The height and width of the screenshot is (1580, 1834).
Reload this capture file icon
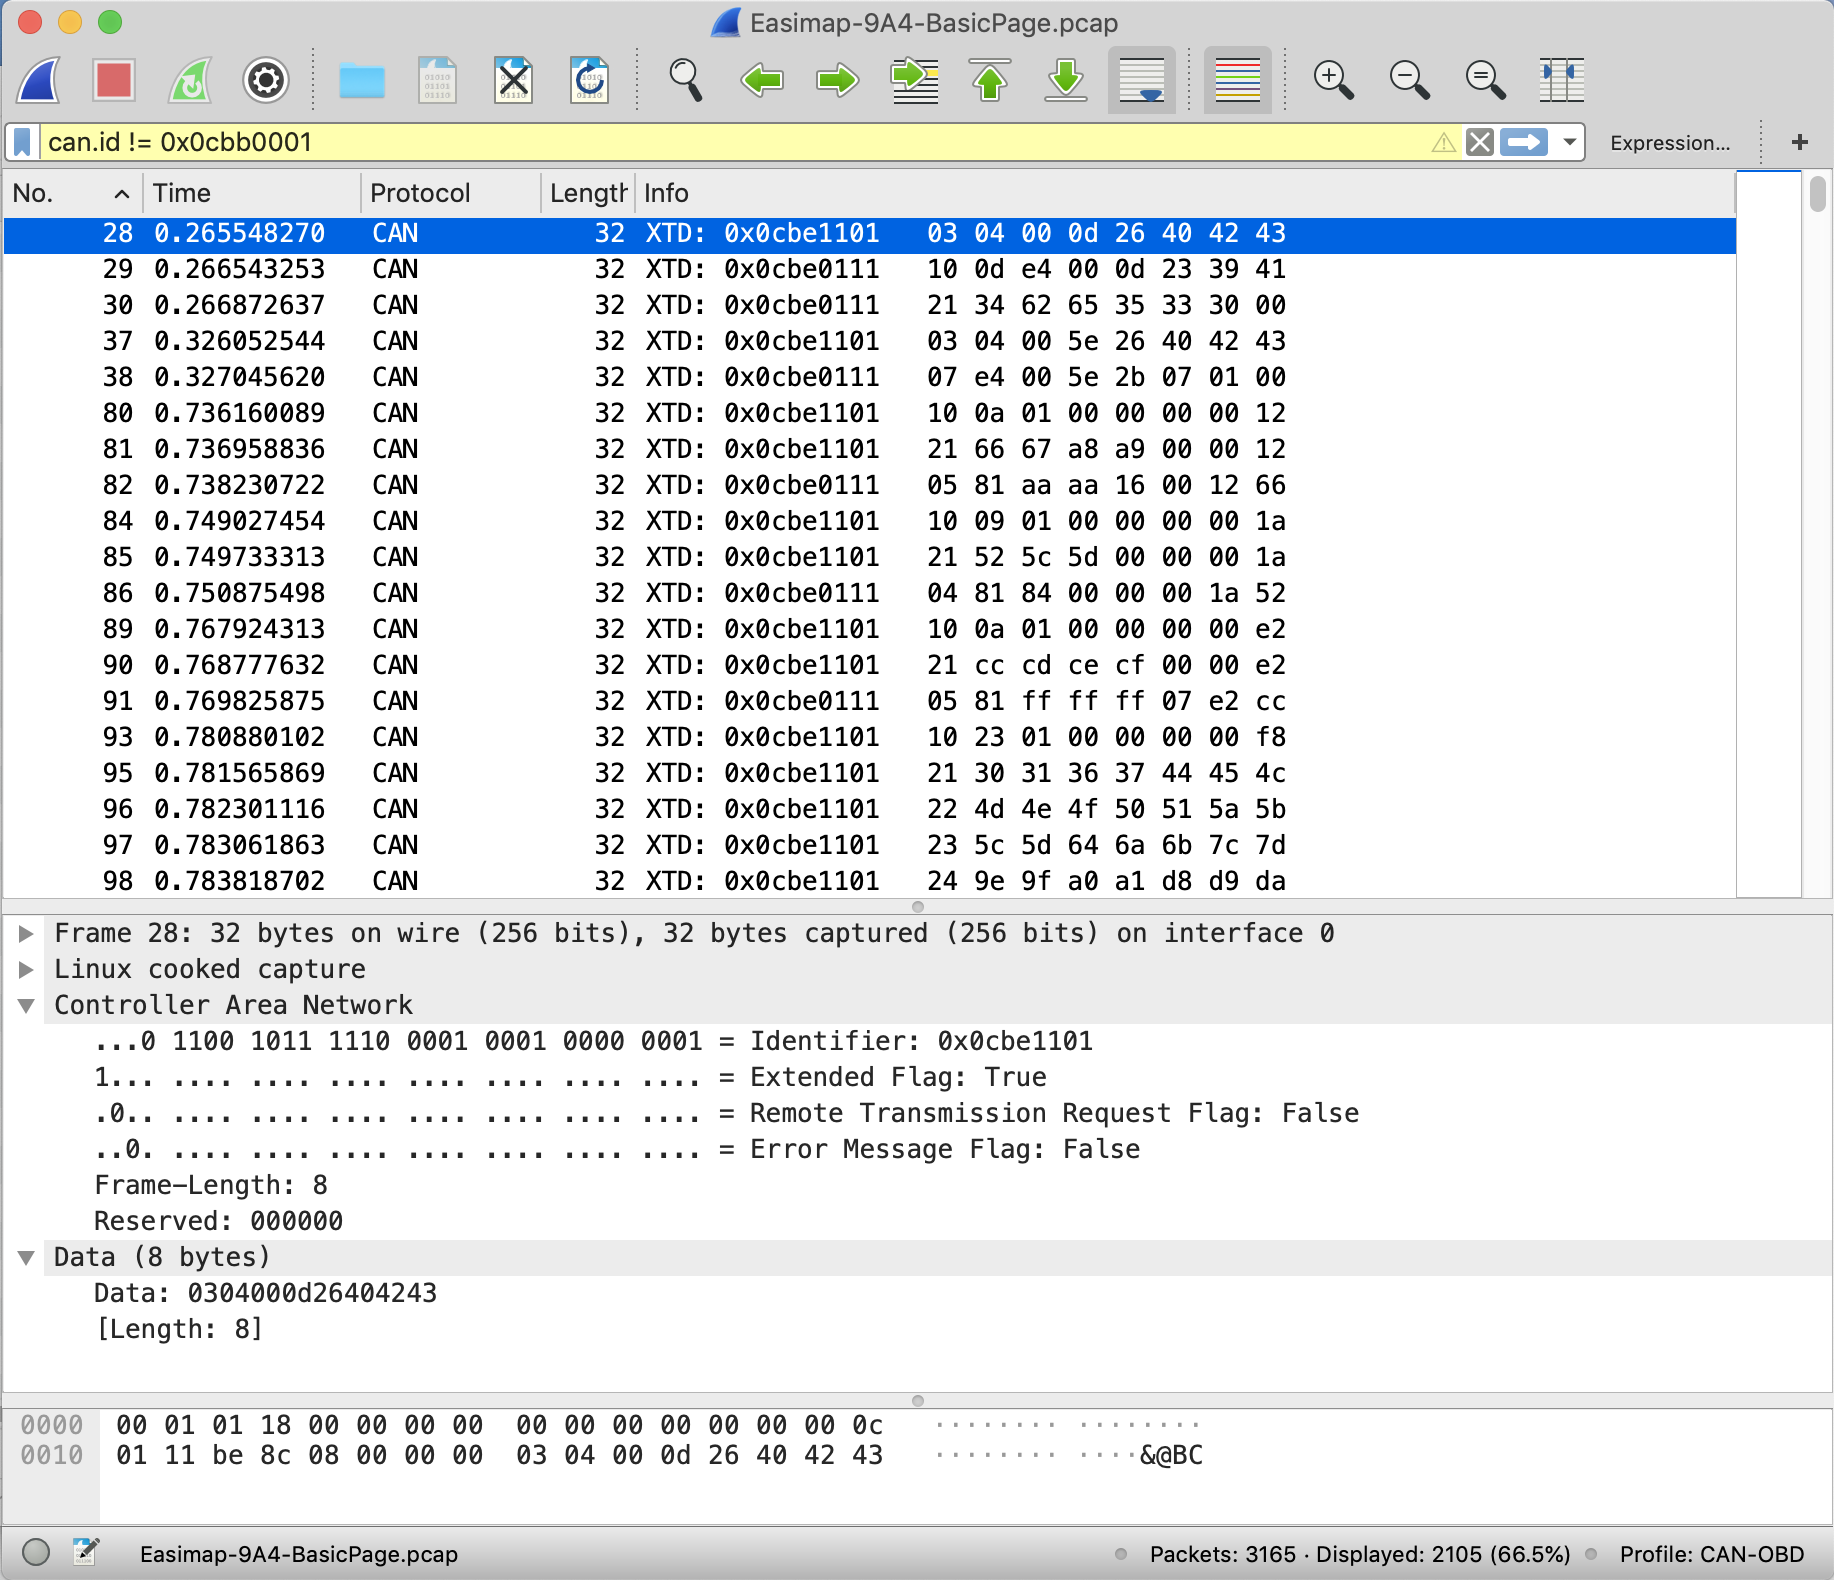[x=590, y=80]
